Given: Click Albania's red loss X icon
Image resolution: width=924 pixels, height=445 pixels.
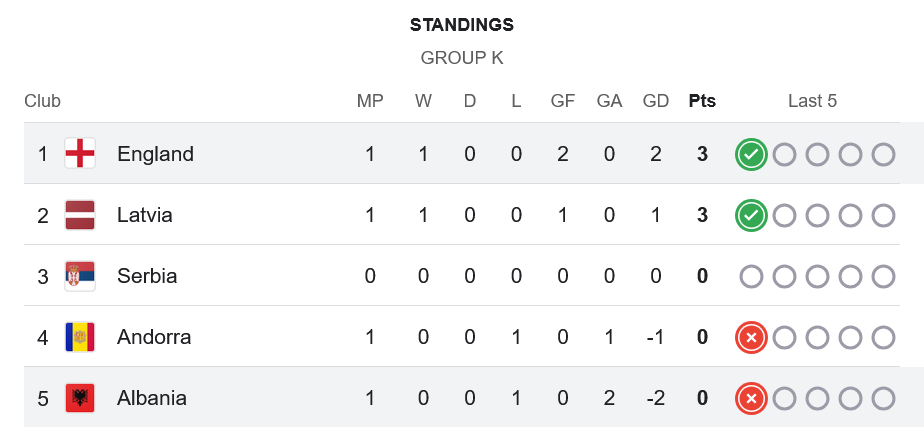Looking at the screenshot, I should click(x=751, y=398).
